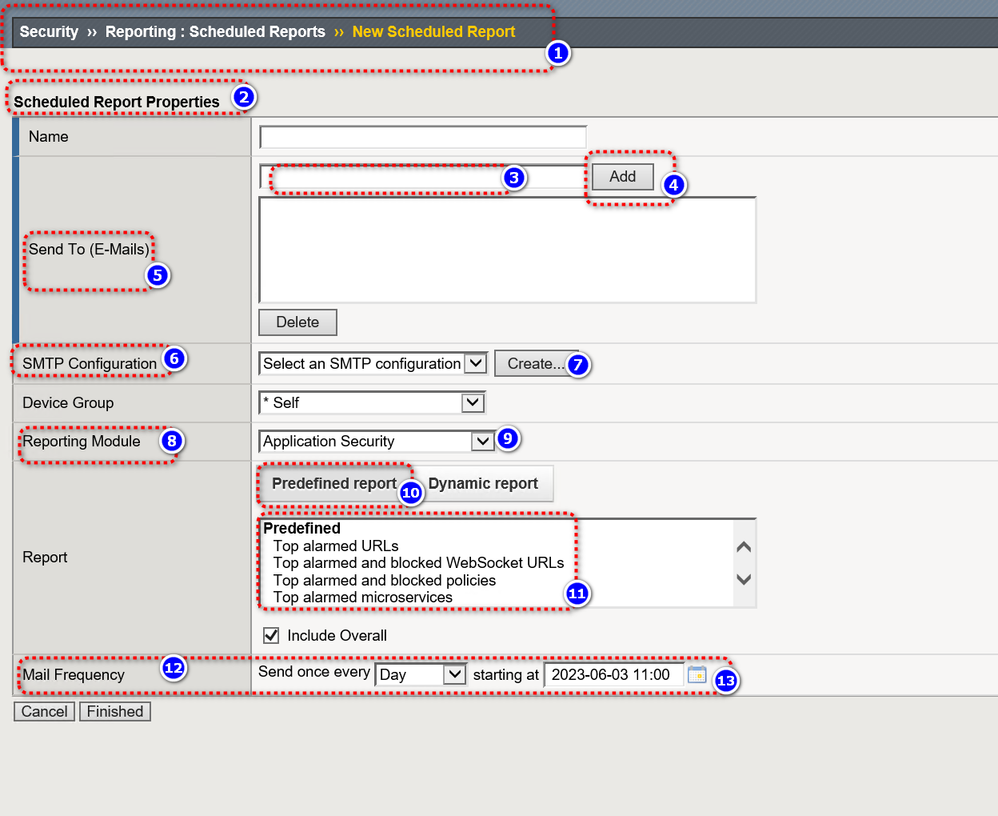
Task: Switch to the Predefined report tab
Action: click(x=334, y=484)
